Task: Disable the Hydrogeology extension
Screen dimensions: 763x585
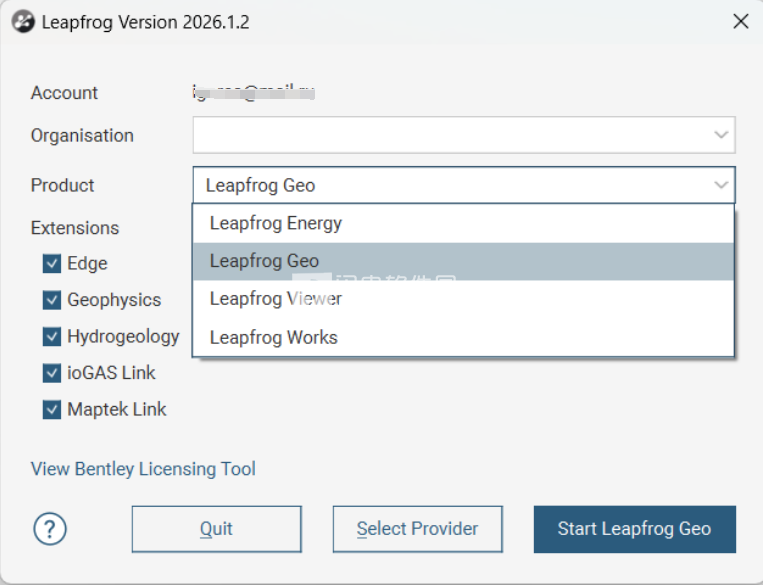Action: click(52, 337)
